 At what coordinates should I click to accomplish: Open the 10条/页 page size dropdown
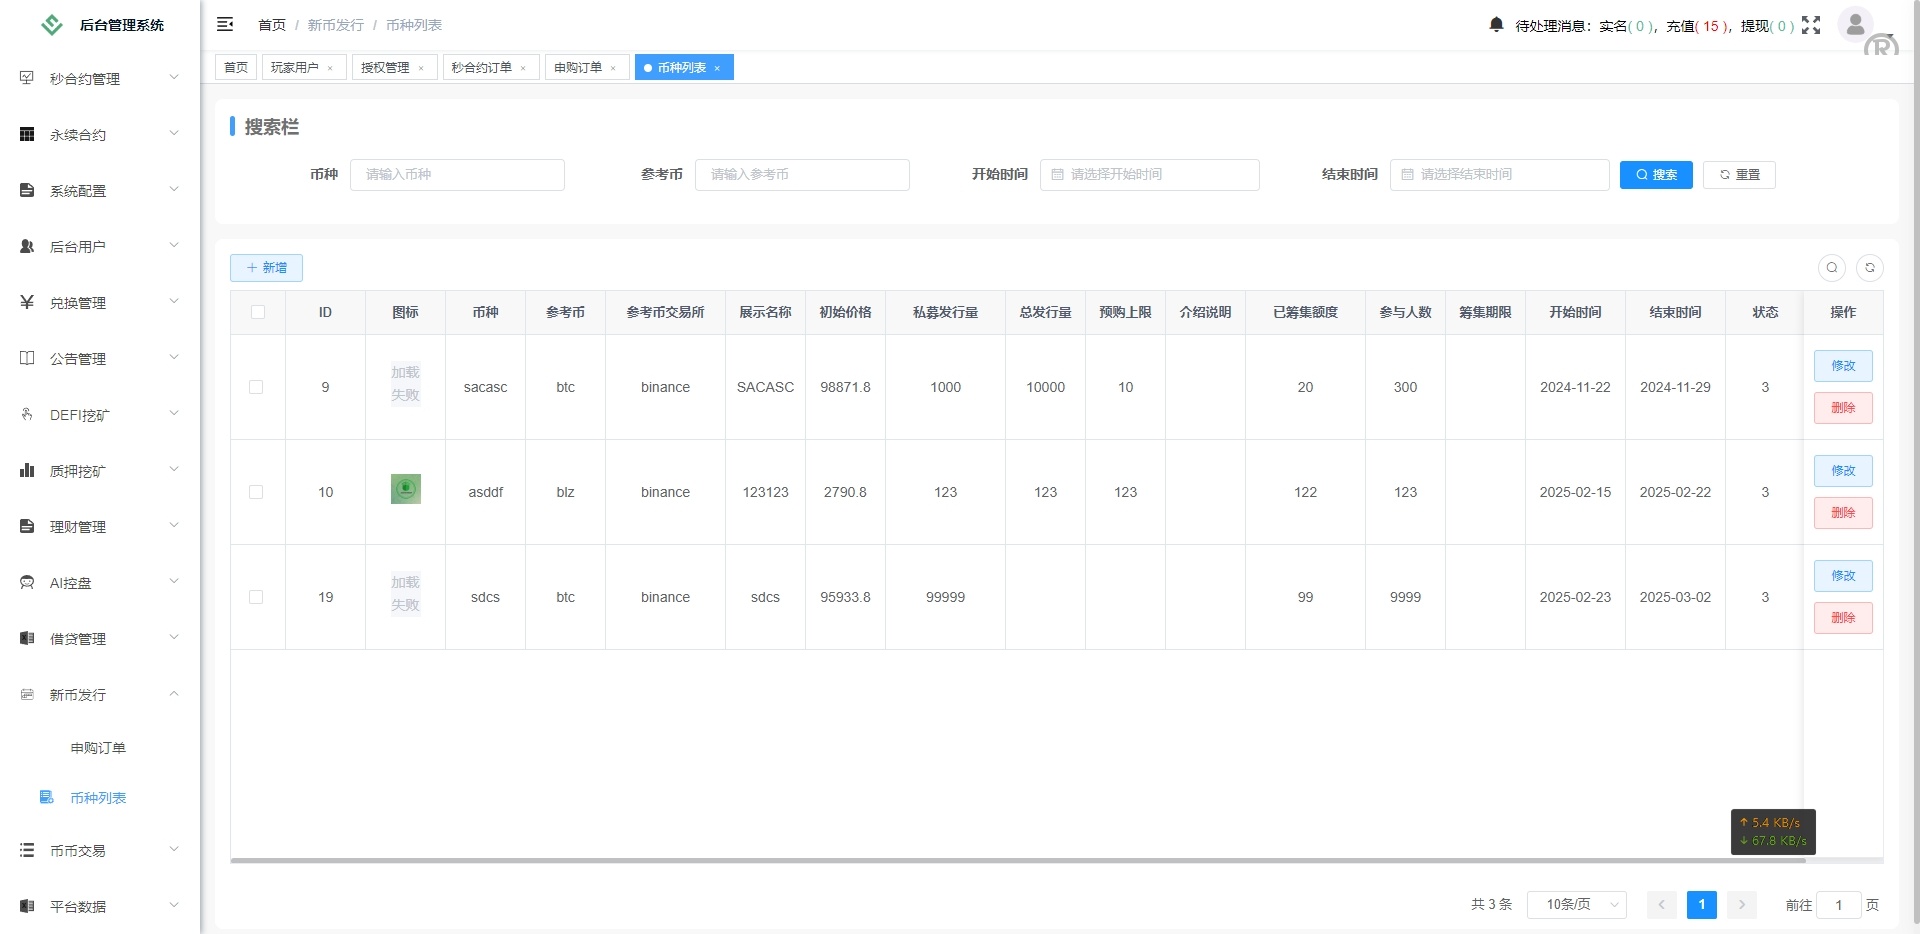pyautogui.click(x=1576, y=904)
